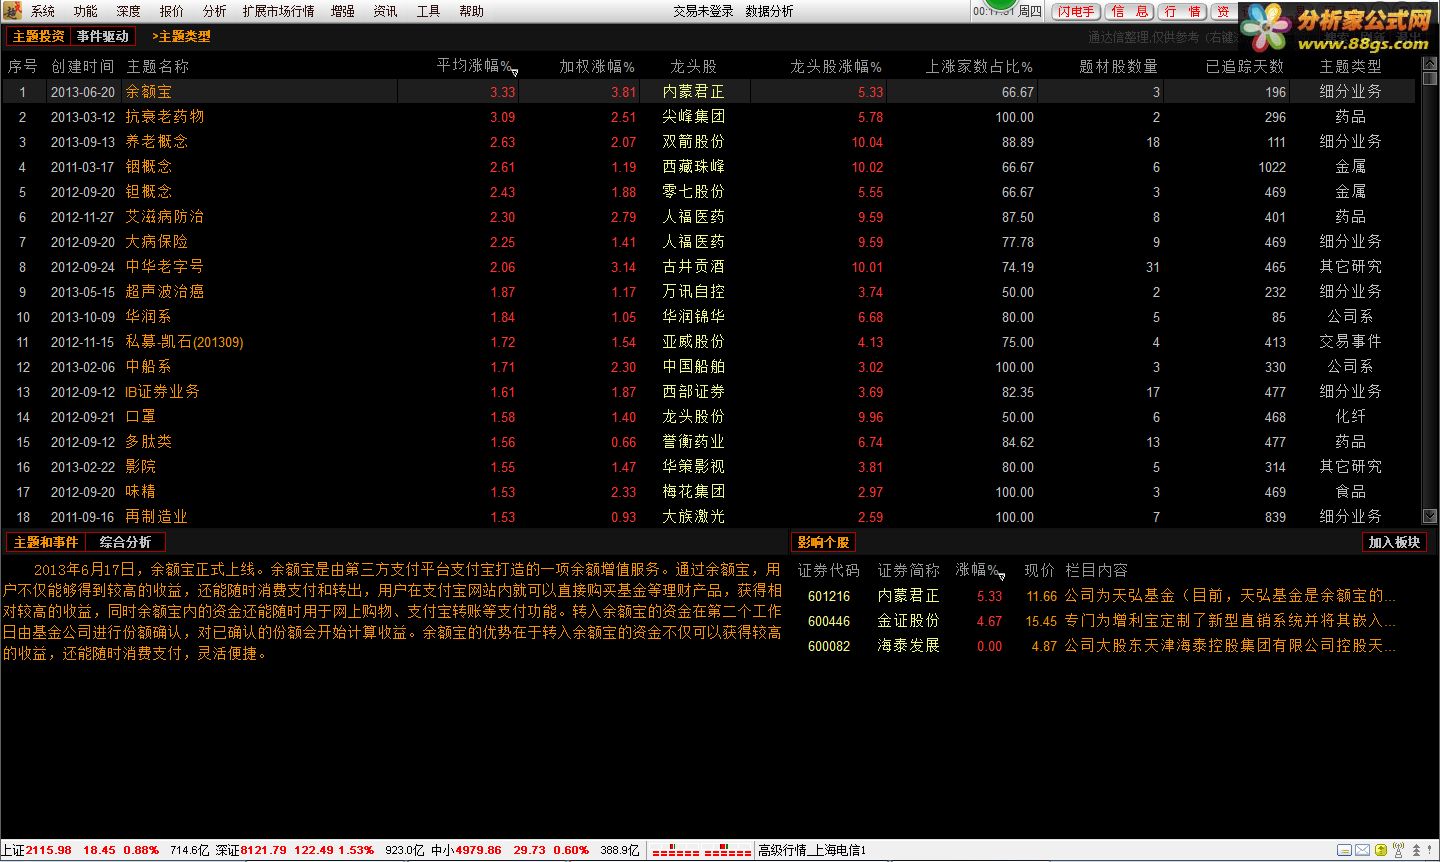Click the signal tower connection icon

[x=1398, y=850]
